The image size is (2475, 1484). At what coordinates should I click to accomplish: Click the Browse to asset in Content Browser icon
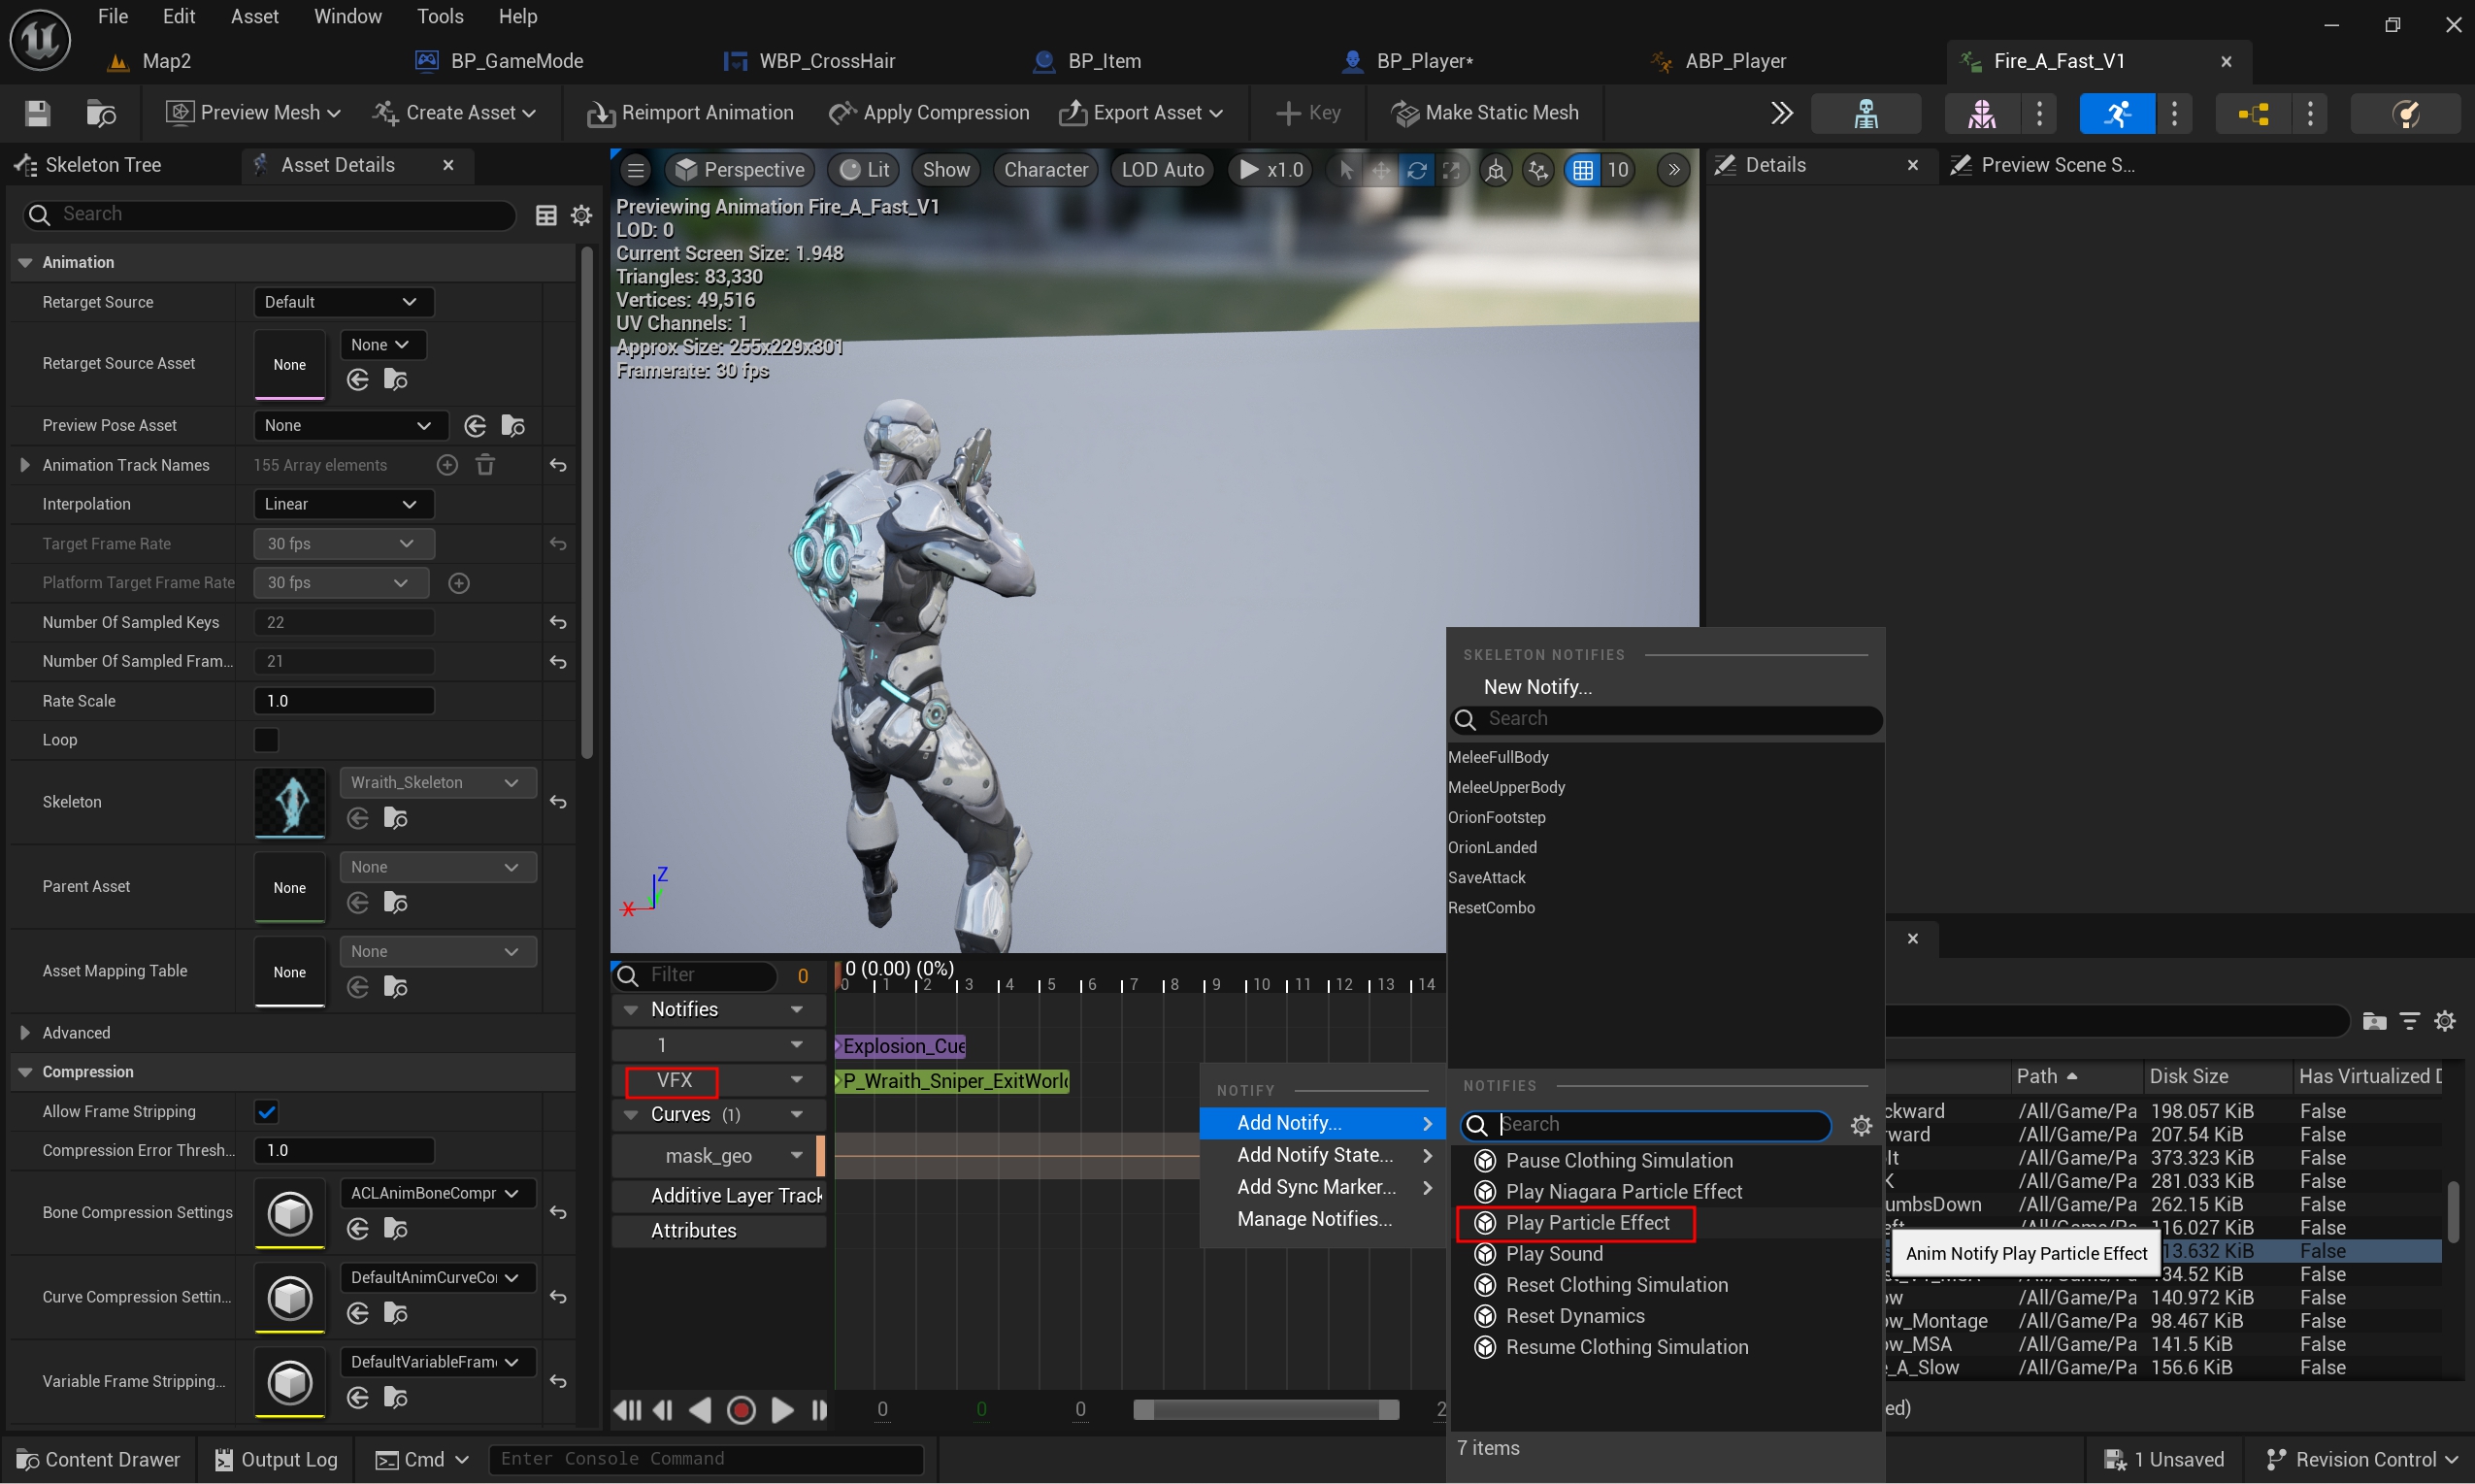[x=101, y=113]
